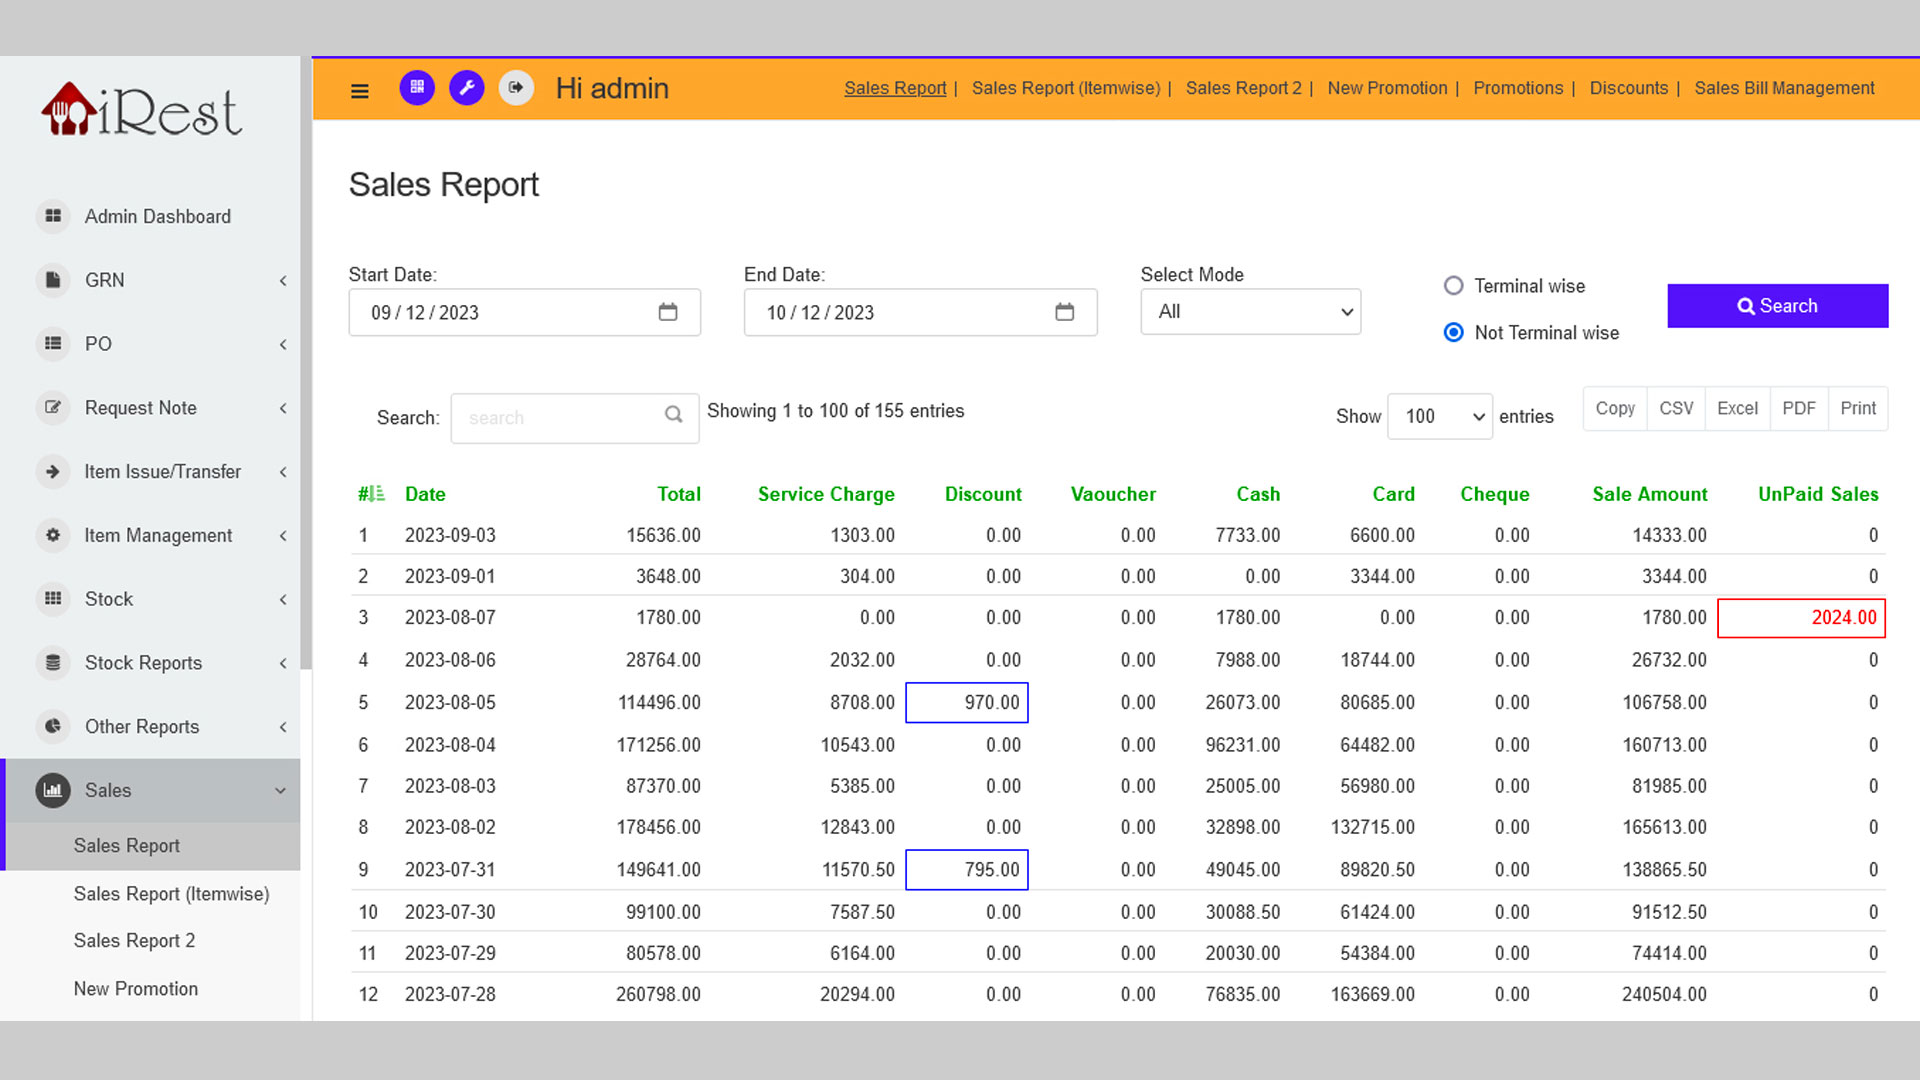Screen dimensions: 1920x1080
Task: Open Sales Report in the sidebar submenu
Action: [x=127, y=846]
